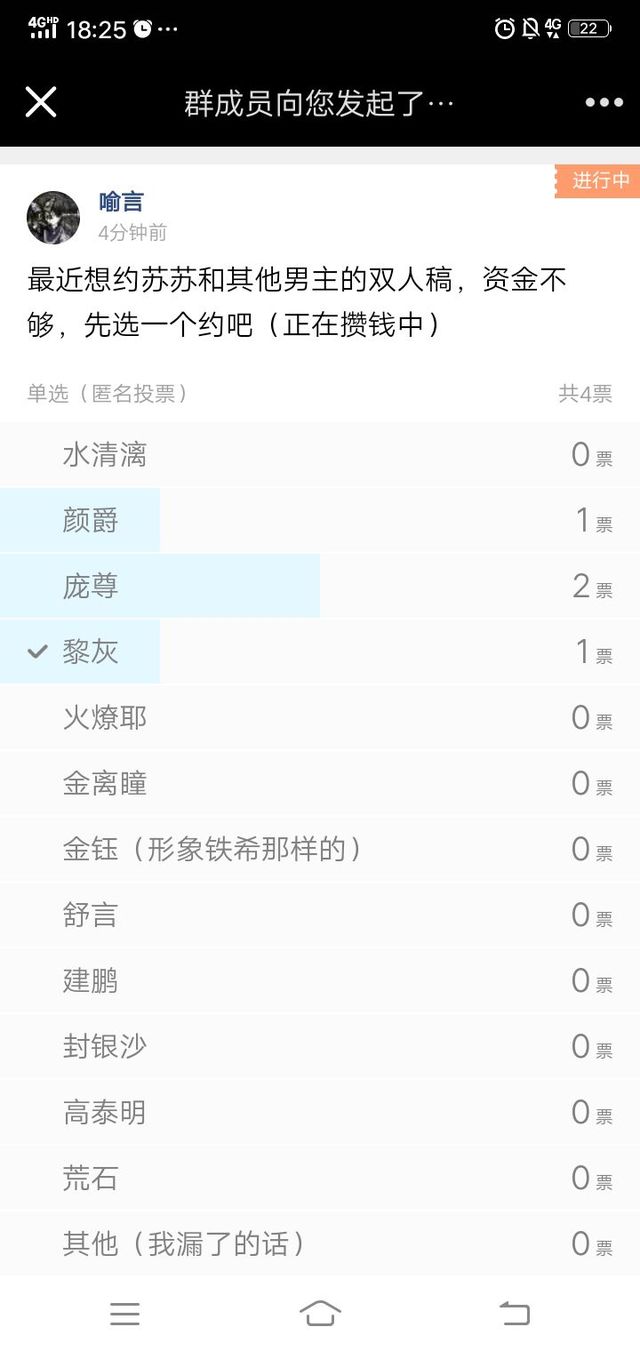Viewport: 640px width, 1351px height.
Task: Open 喻言 username profile link
Action: pos(120,202)
